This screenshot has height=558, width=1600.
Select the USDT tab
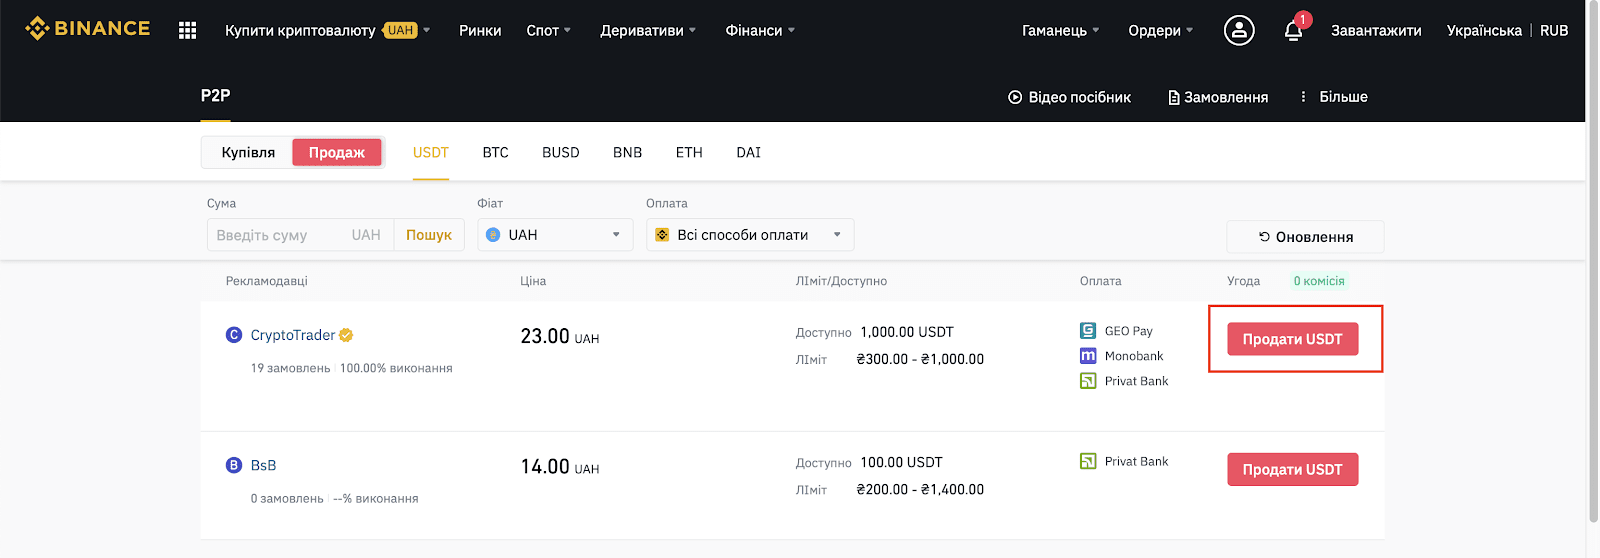431,152
